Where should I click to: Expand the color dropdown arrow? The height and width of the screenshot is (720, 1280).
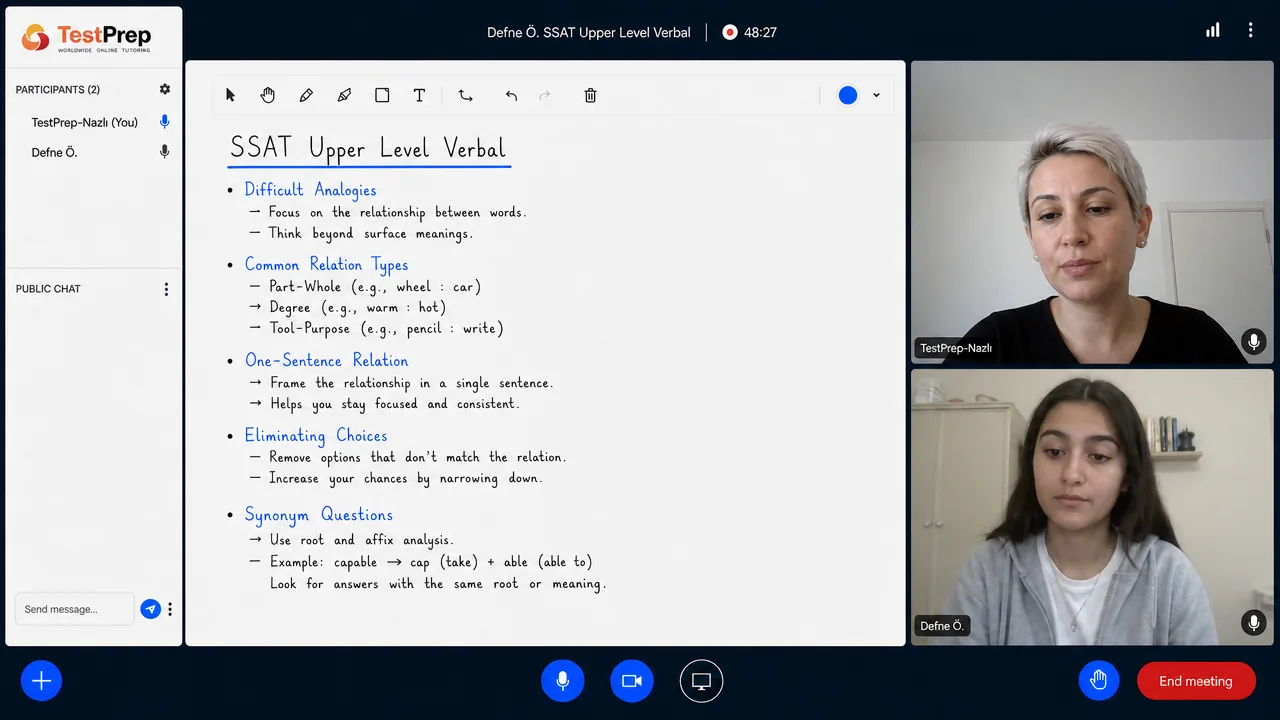coord(876,95)
